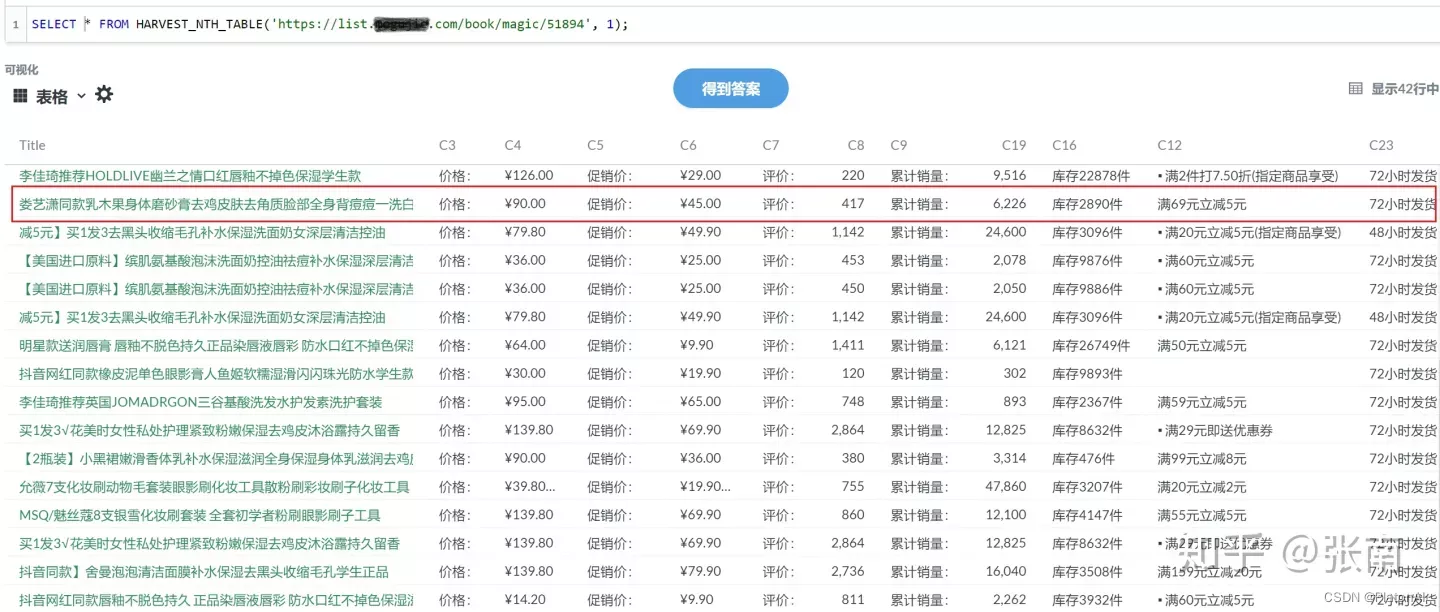Open the visualization settings gear icon
The image size is (1440, 612).
104,95
